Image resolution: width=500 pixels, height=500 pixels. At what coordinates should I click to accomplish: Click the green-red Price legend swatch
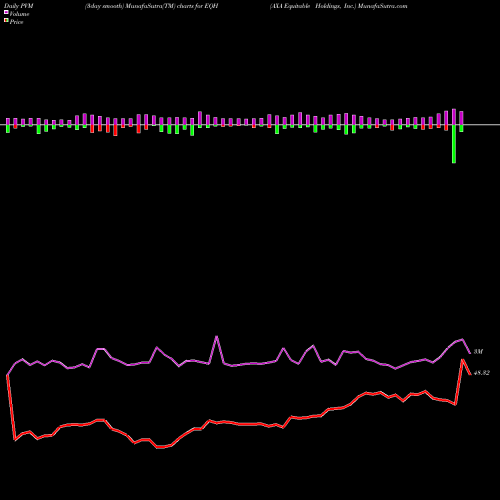(6, 21)
